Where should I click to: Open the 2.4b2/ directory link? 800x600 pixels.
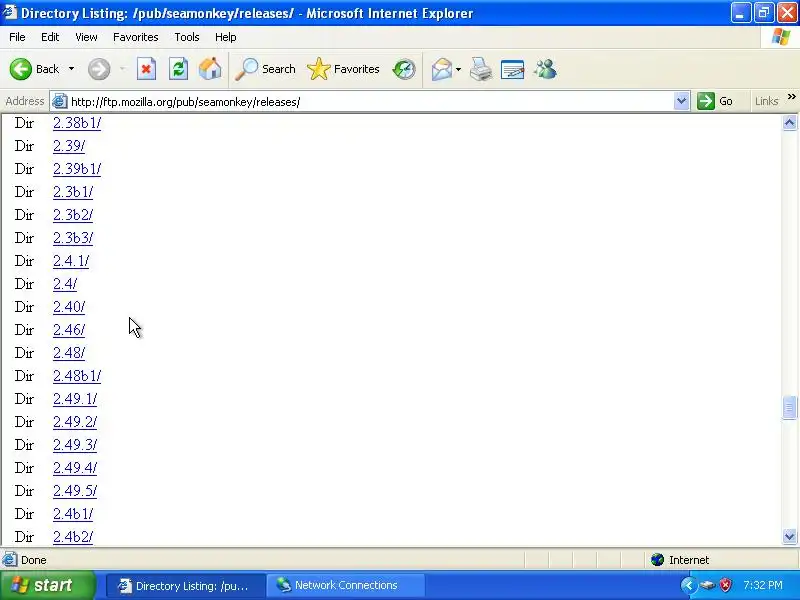pyautogui.click(x=73, y=536)
